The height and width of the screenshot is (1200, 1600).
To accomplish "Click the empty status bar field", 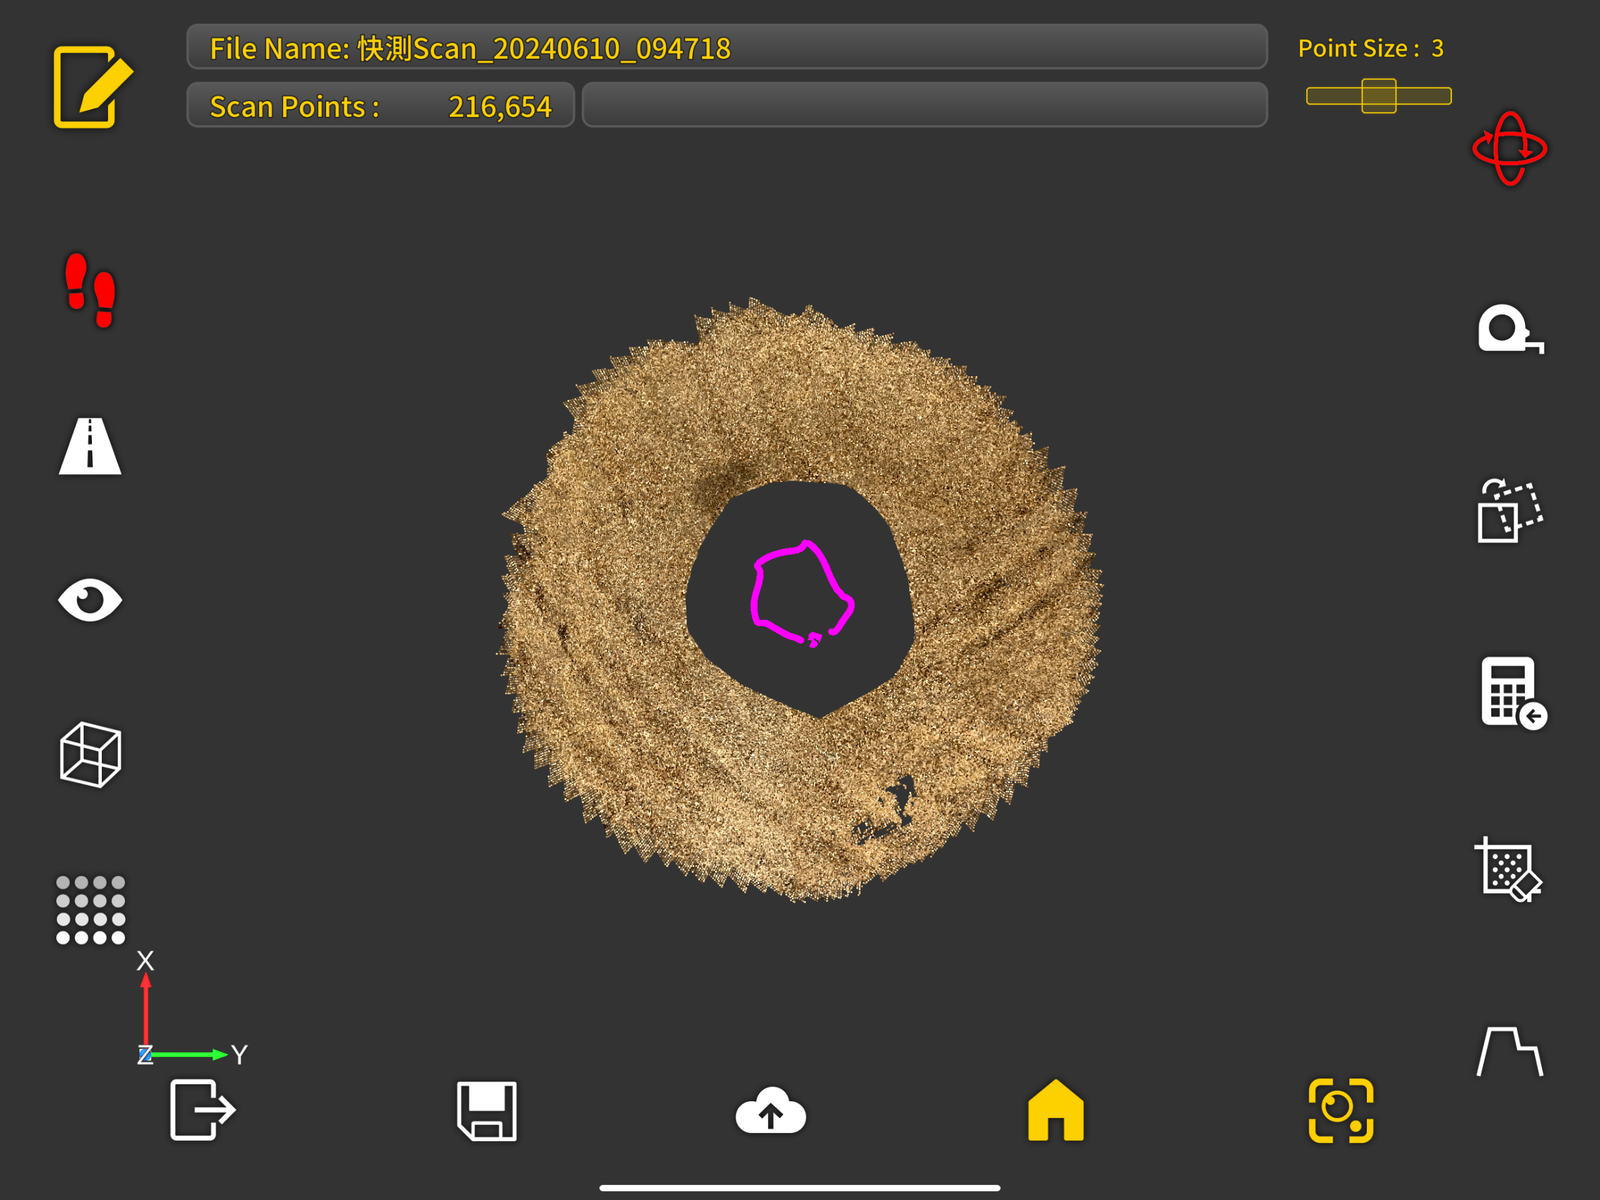I will [925, 105].
